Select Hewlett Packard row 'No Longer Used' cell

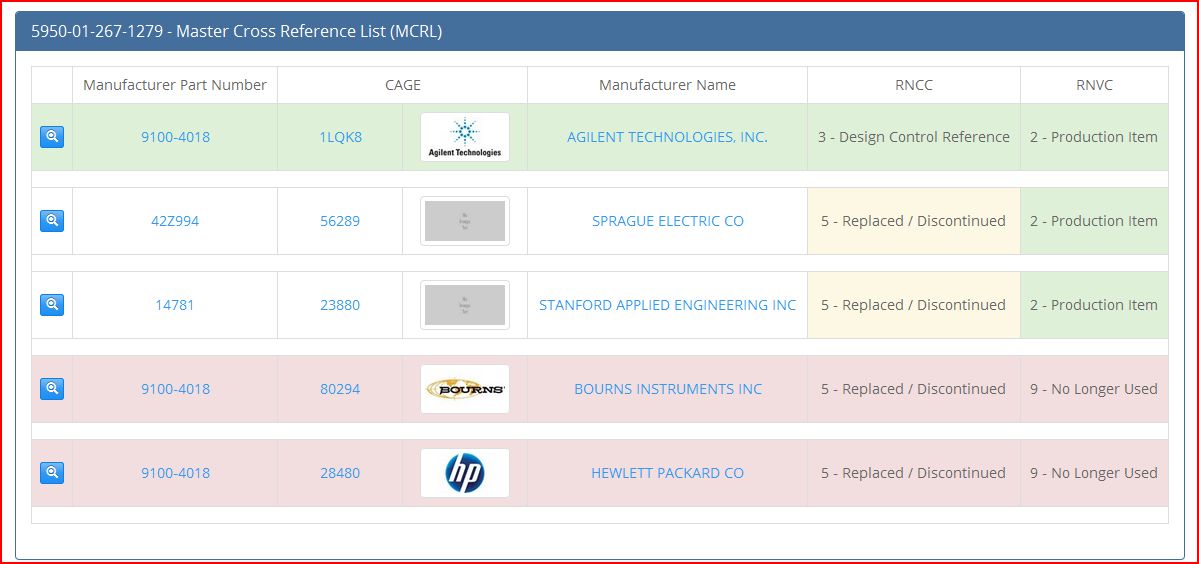click(1094, 473)
